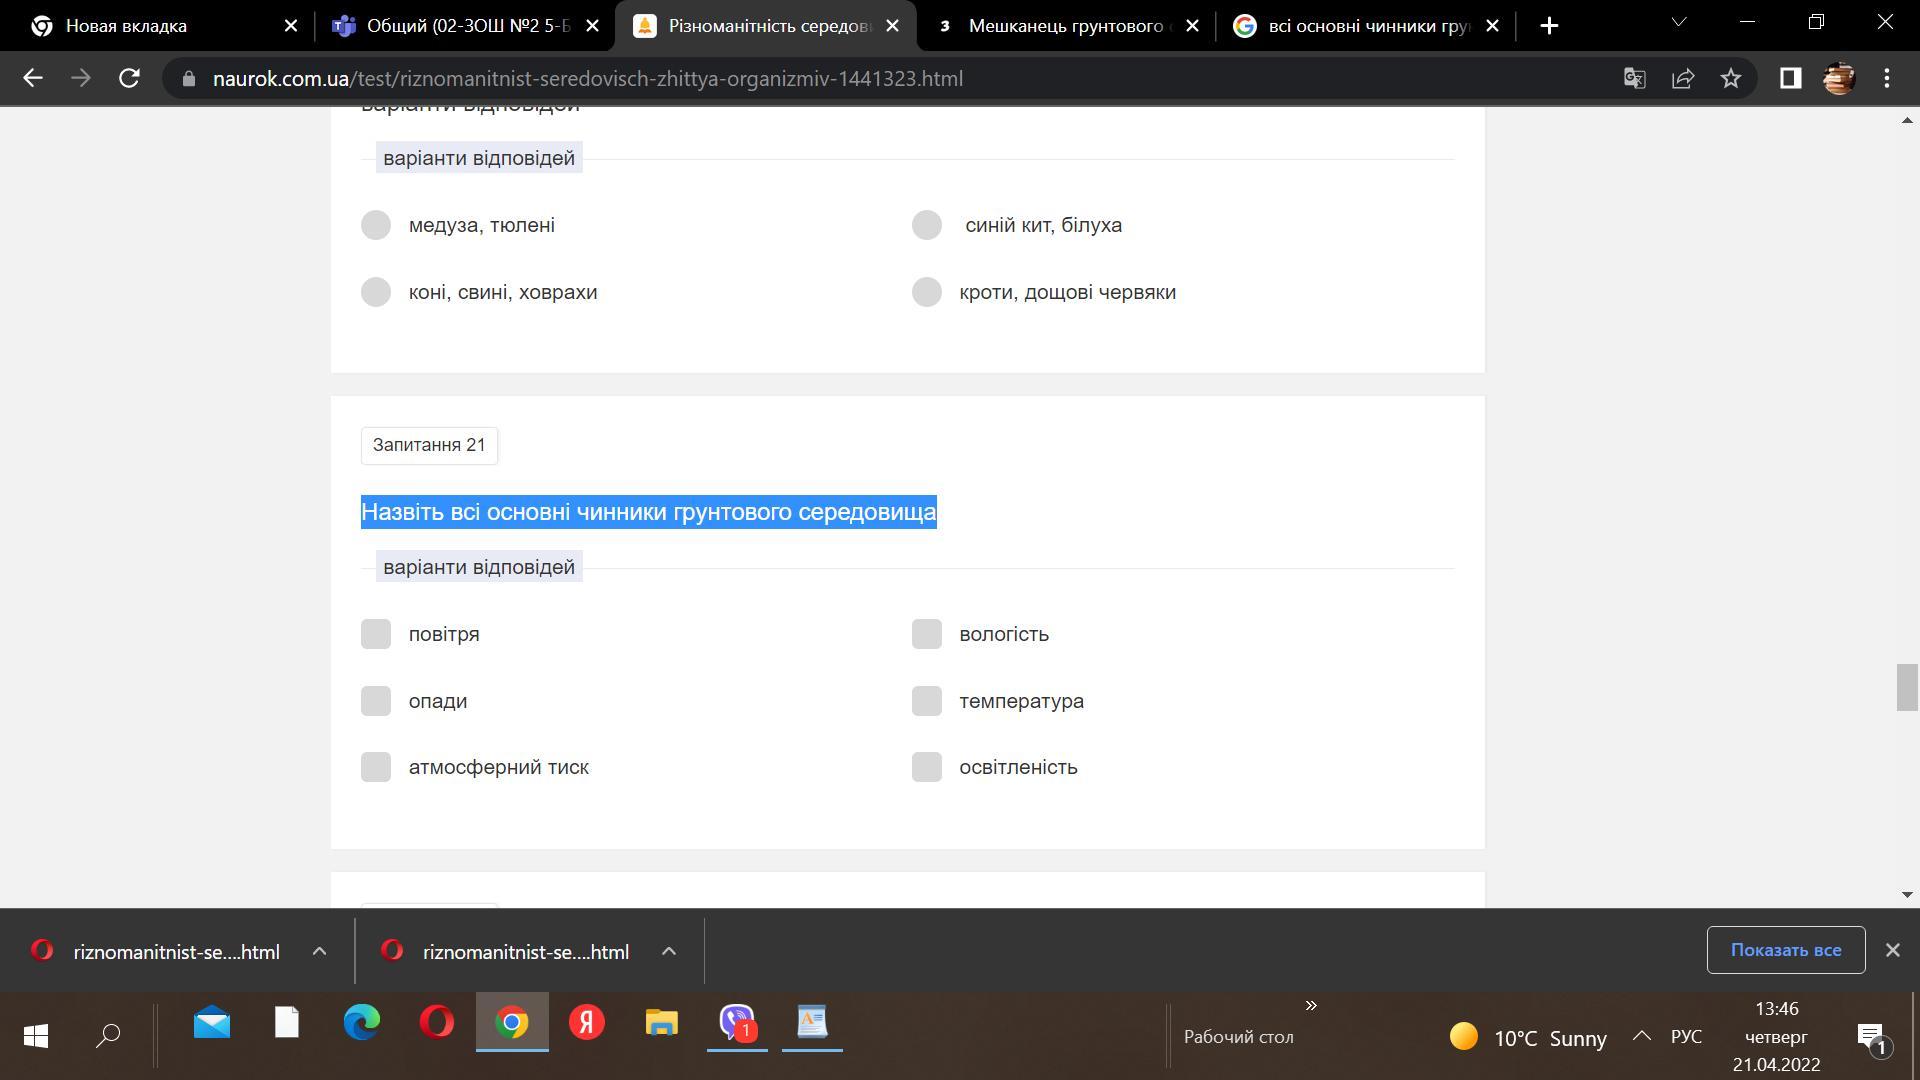Switch to "Мешканець грунтового" tab
This screenshot has height=1080, width=1920.
pos(1065,26)
